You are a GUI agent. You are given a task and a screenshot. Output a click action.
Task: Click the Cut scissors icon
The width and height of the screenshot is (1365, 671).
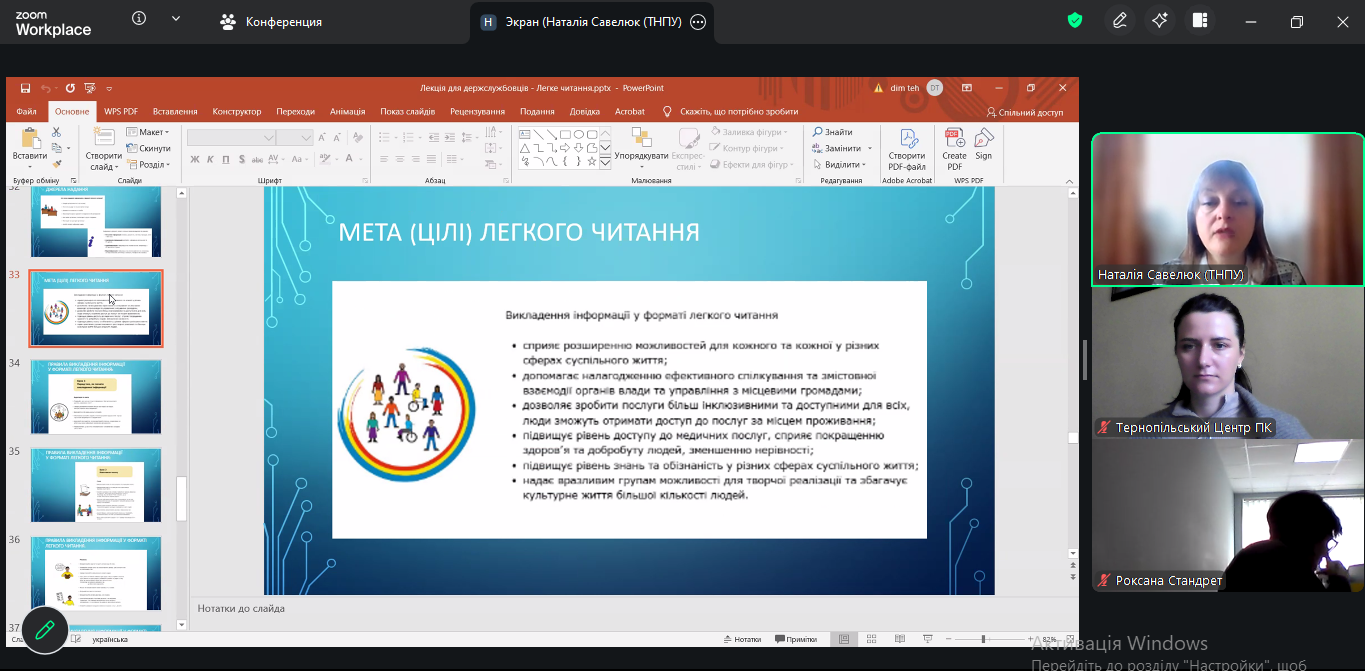(x=56, y=132)
